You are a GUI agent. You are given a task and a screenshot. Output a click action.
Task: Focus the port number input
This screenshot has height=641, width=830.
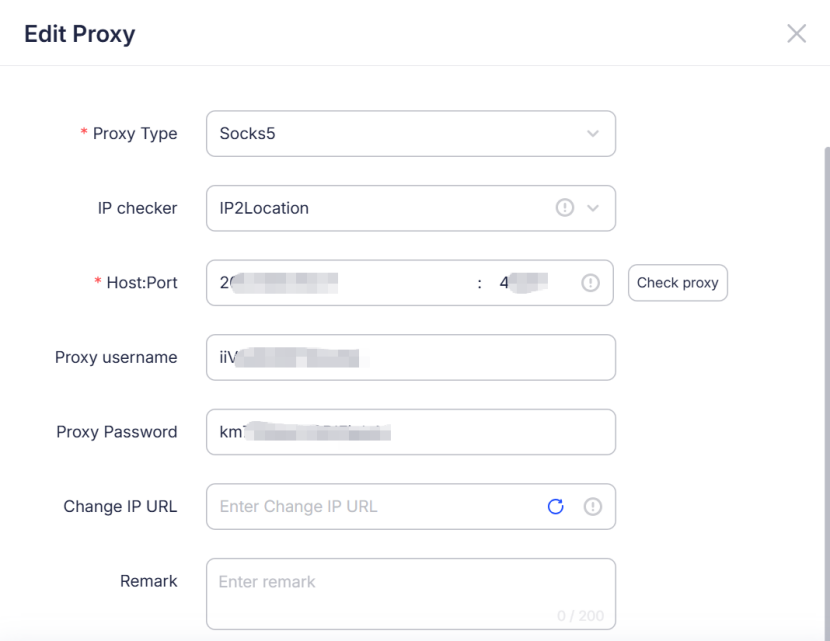[x=535, y=283]
